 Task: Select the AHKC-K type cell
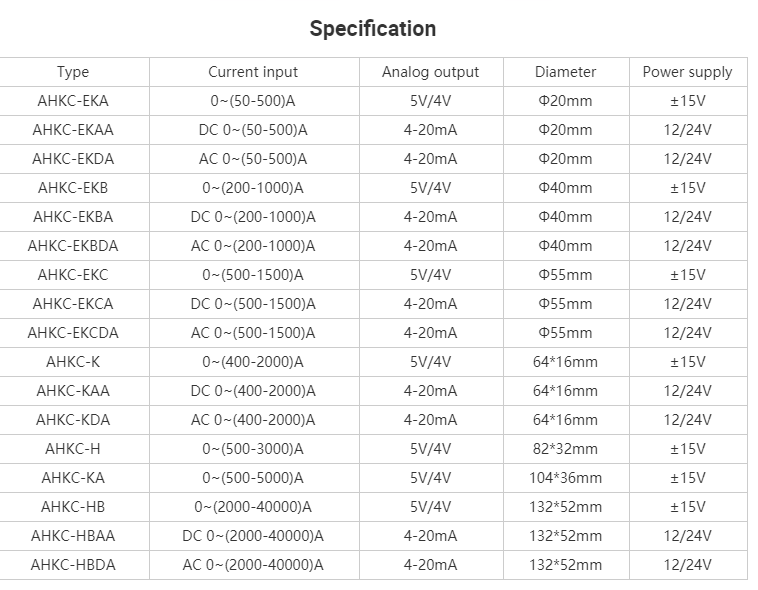(73, 362)
